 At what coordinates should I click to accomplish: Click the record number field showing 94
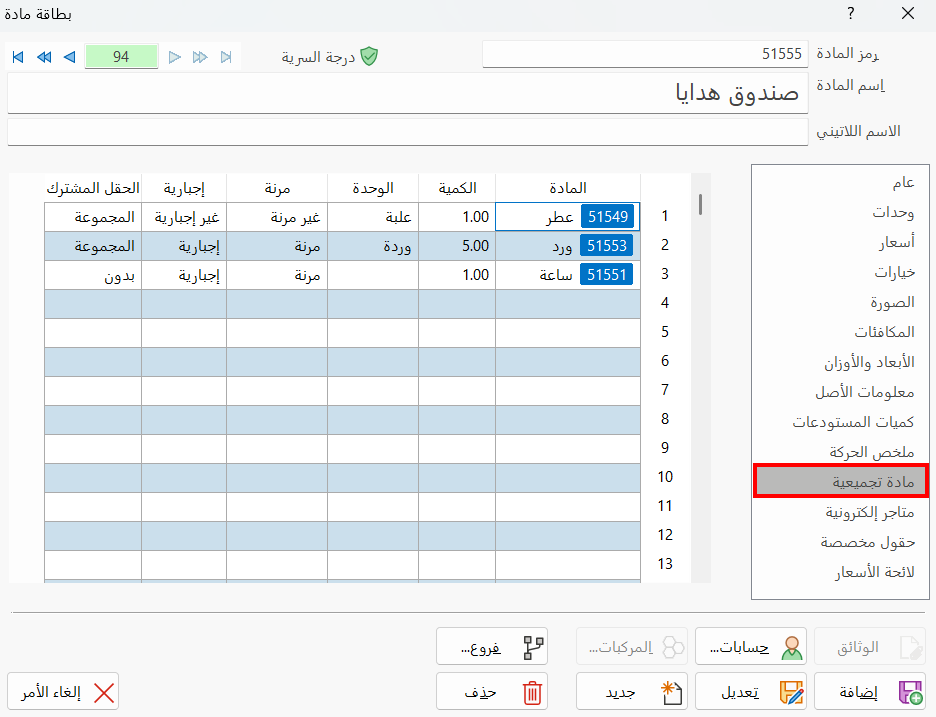pos(121,57)
